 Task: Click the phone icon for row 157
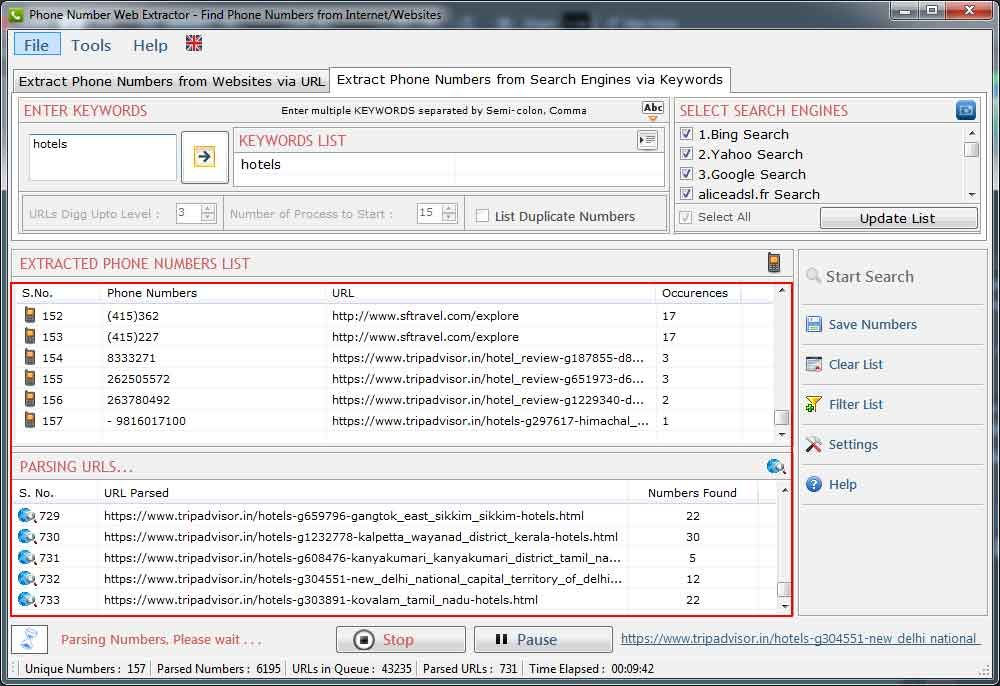[x=30, y=420]
